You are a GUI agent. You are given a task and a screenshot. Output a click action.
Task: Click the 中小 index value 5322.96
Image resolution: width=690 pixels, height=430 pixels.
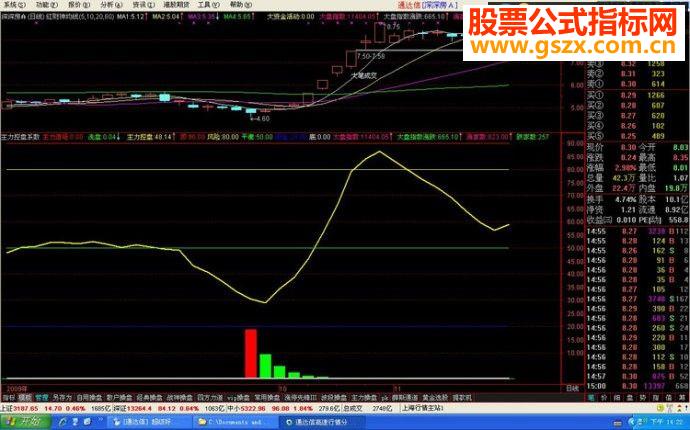(252, 408)
